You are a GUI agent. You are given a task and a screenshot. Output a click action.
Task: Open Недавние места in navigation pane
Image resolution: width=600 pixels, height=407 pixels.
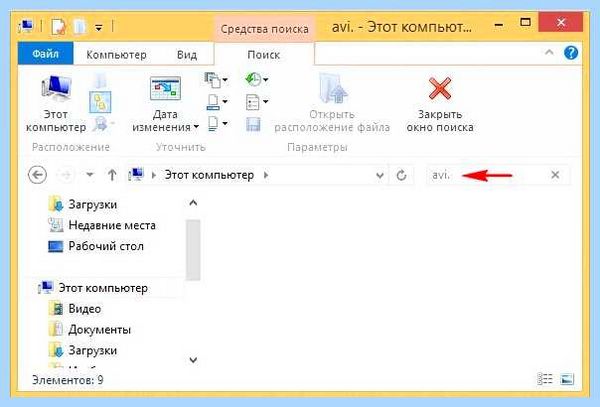point(101,225)
